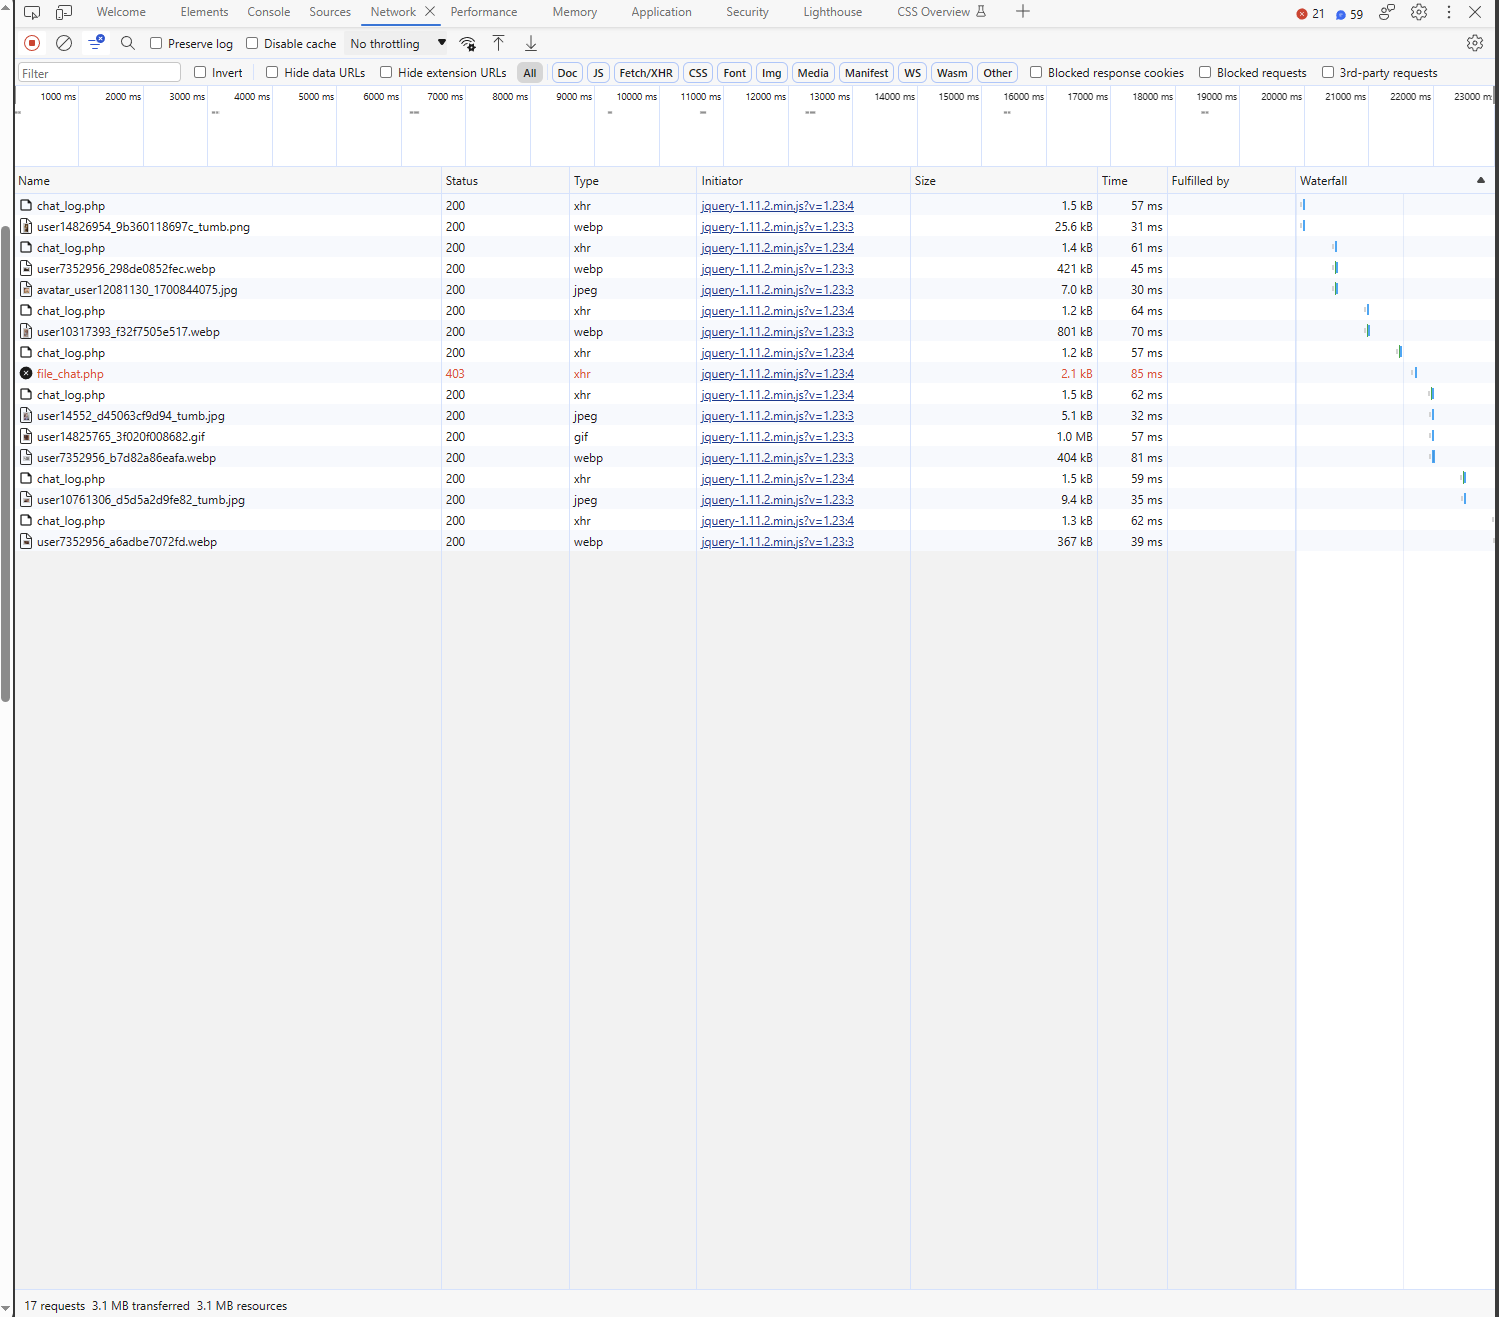Enable Disable cache checkbox
Screen dimensions: 1499x1317
252,43
